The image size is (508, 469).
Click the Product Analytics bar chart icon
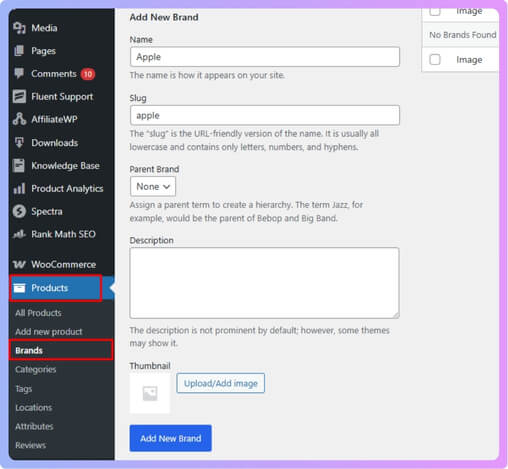click(x=19, y=189)
